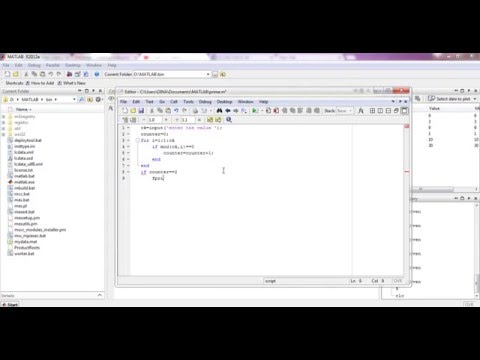Select the file mydata.mat
This screenshot has height=360, width=480.
25,241
